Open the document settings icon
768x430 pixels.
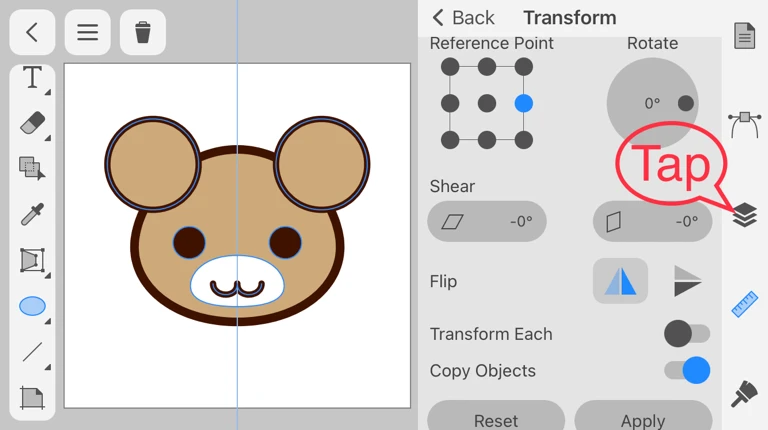click(744, 36)
